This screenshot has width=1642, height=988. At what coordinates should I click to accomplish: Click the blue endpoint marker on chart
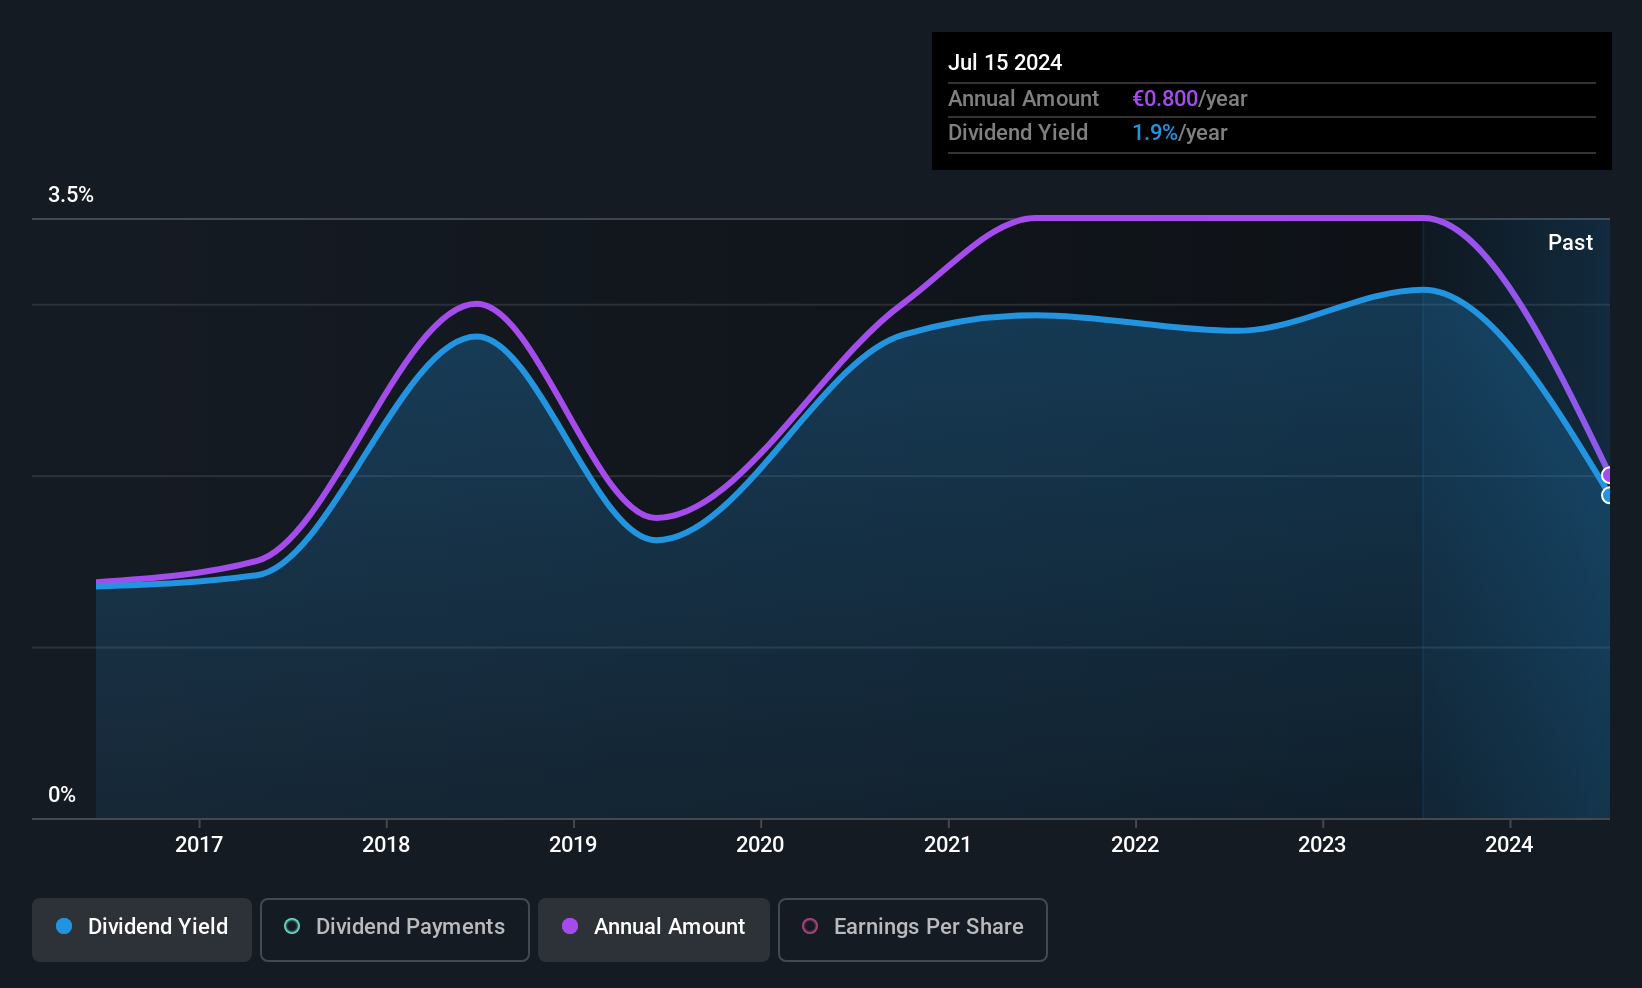coord(1608,496)
